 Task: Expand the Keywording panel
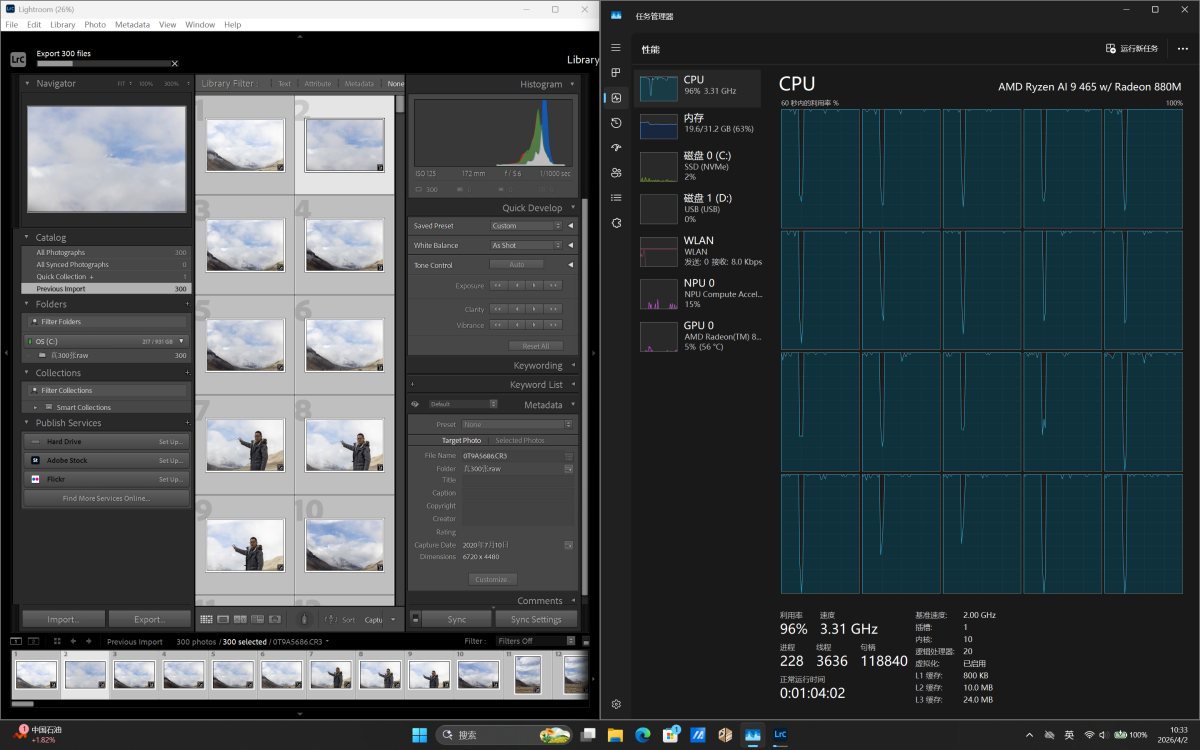[538, 366]
